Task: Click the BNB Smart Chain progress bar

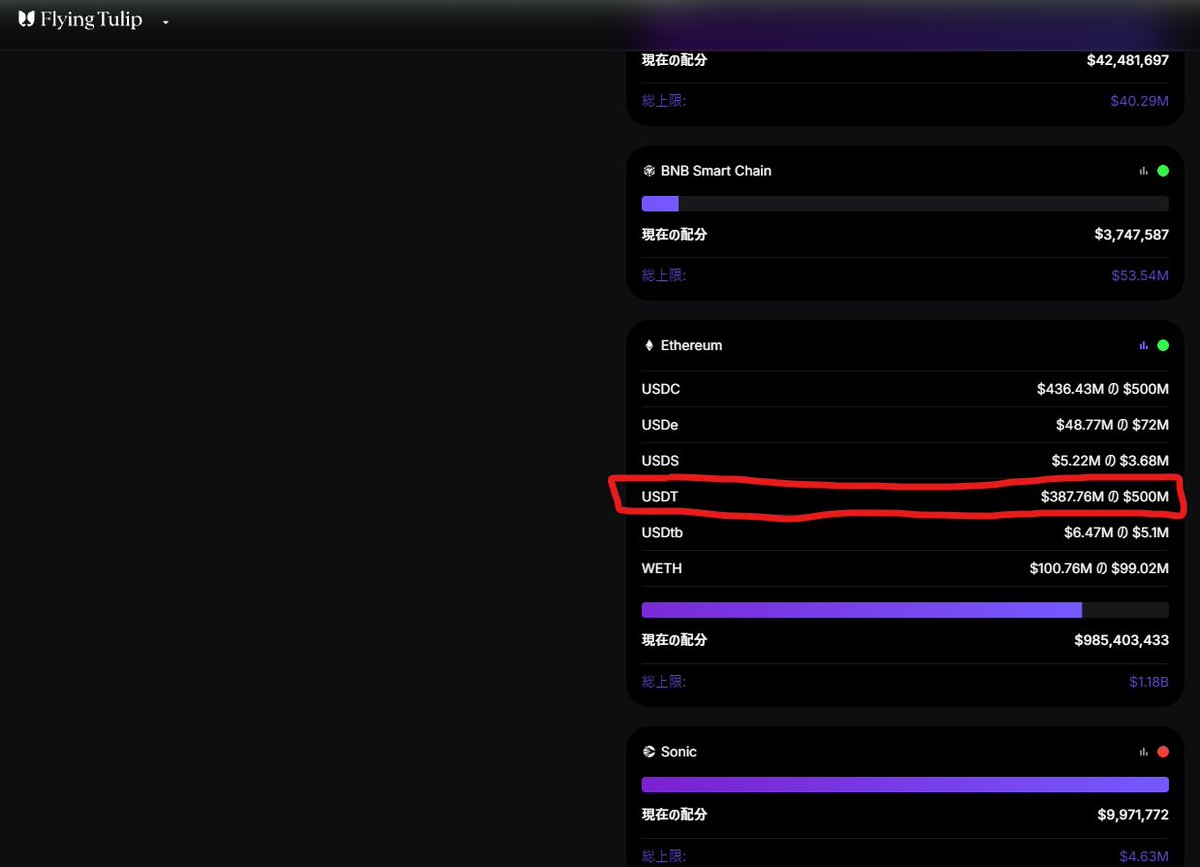Action: 905,204
